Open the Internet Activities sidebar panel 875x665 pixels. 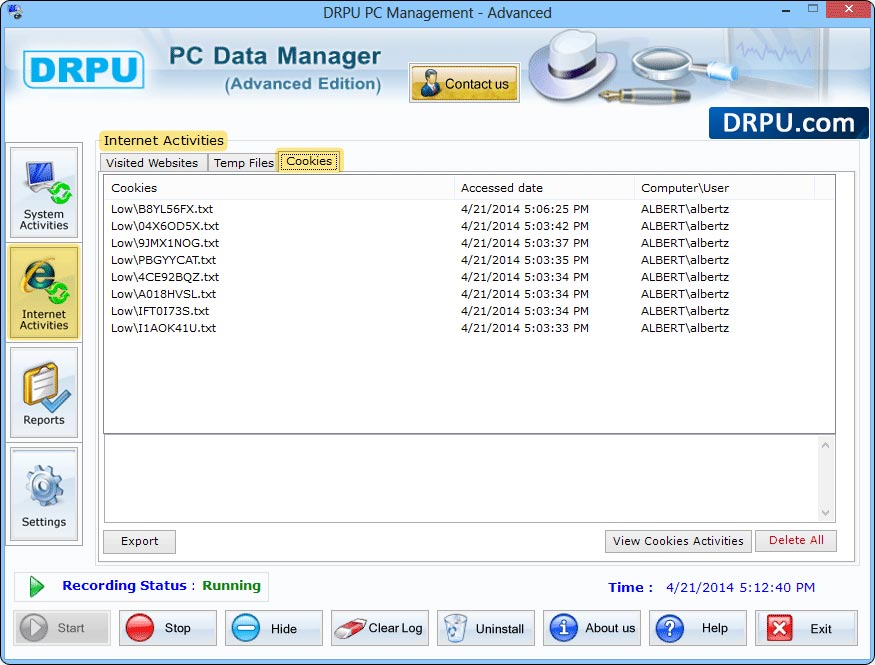(x=44, y=293)
